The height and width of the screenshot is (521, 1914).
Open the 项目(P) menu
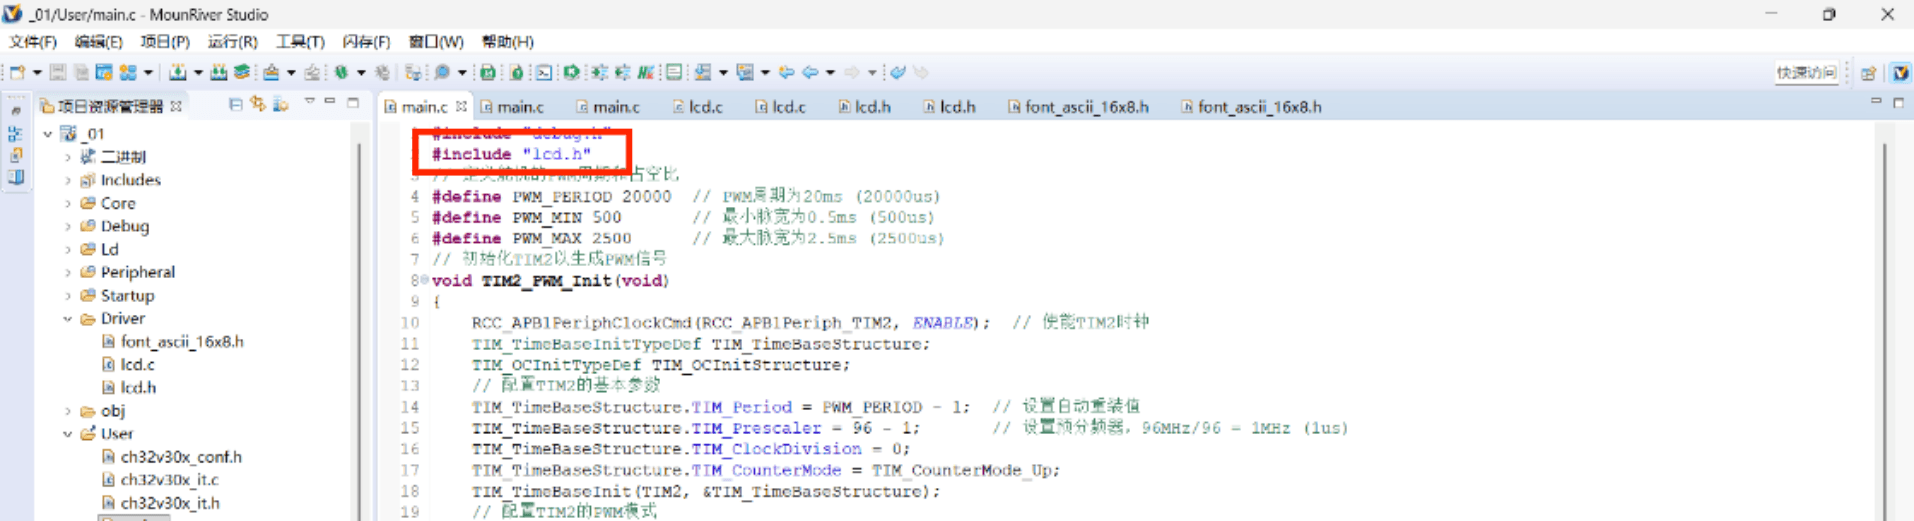coord(164,42)
